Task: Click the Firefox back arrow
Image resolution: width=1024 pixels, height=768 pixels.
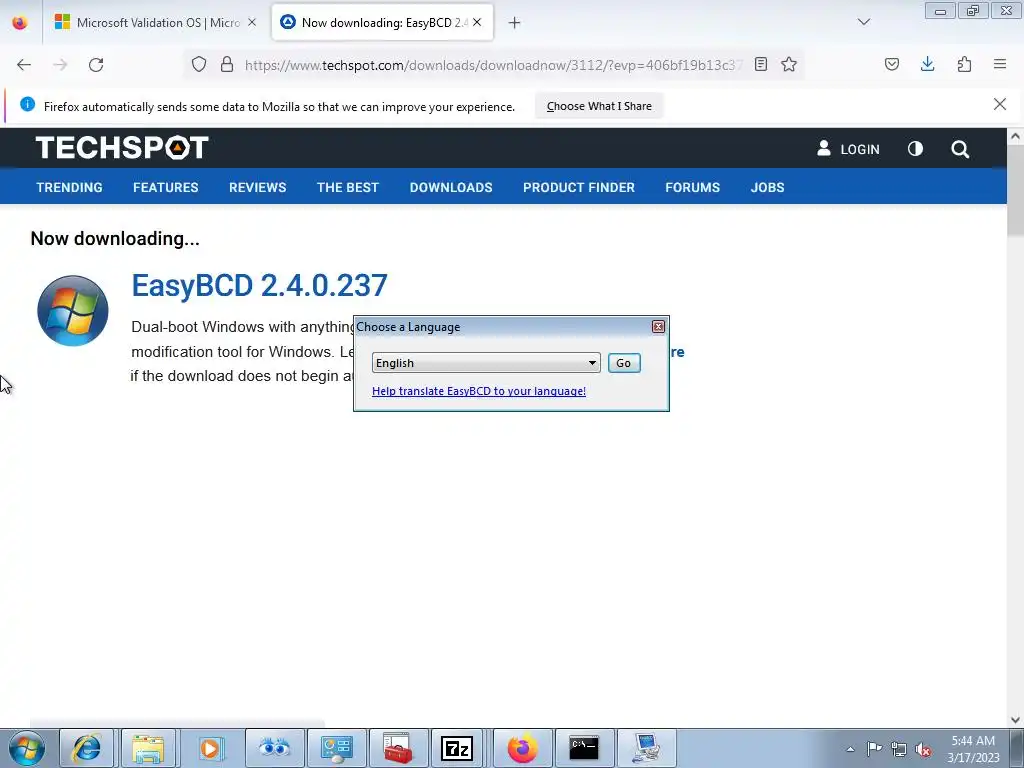Action: [x=24, y=65]
